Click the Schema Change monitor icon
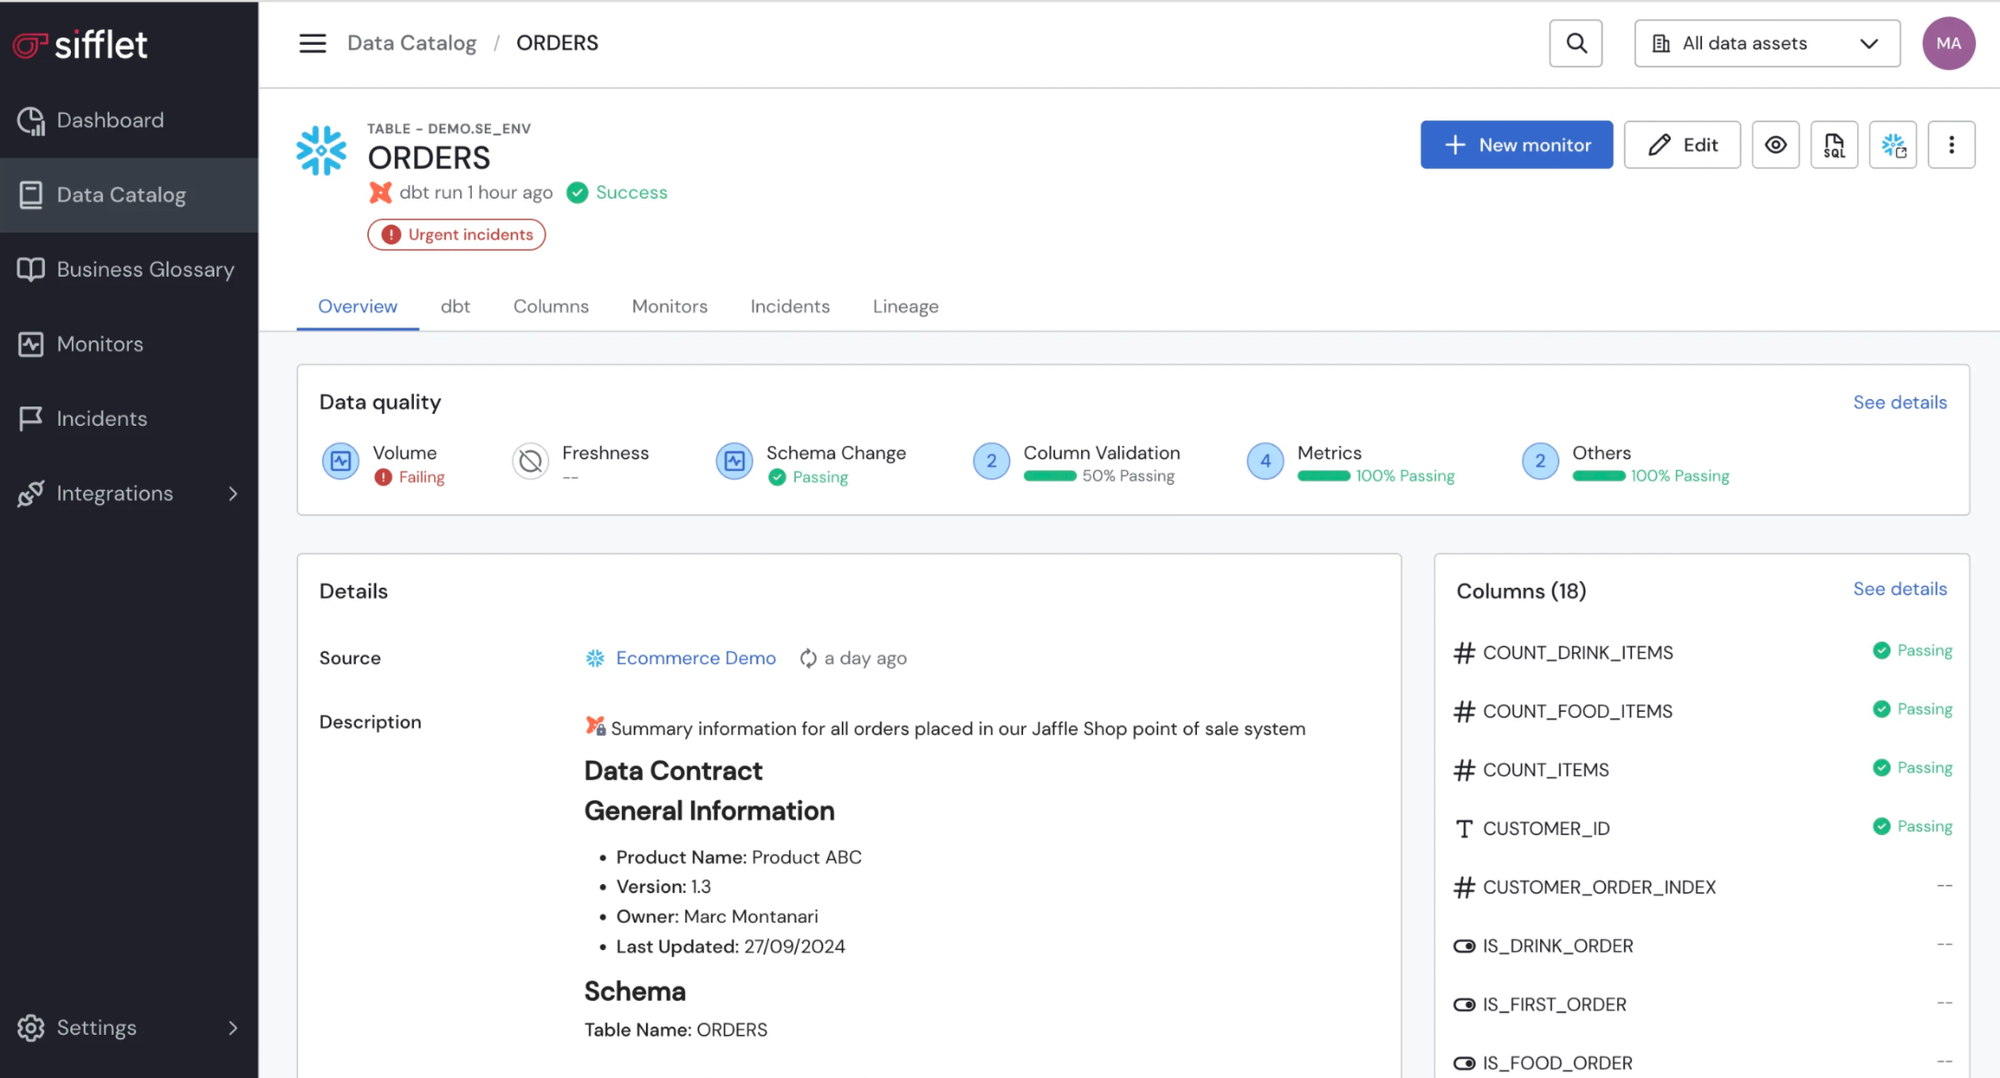Viewport: 2000px width, 1078px height. [x=734, y=461]
